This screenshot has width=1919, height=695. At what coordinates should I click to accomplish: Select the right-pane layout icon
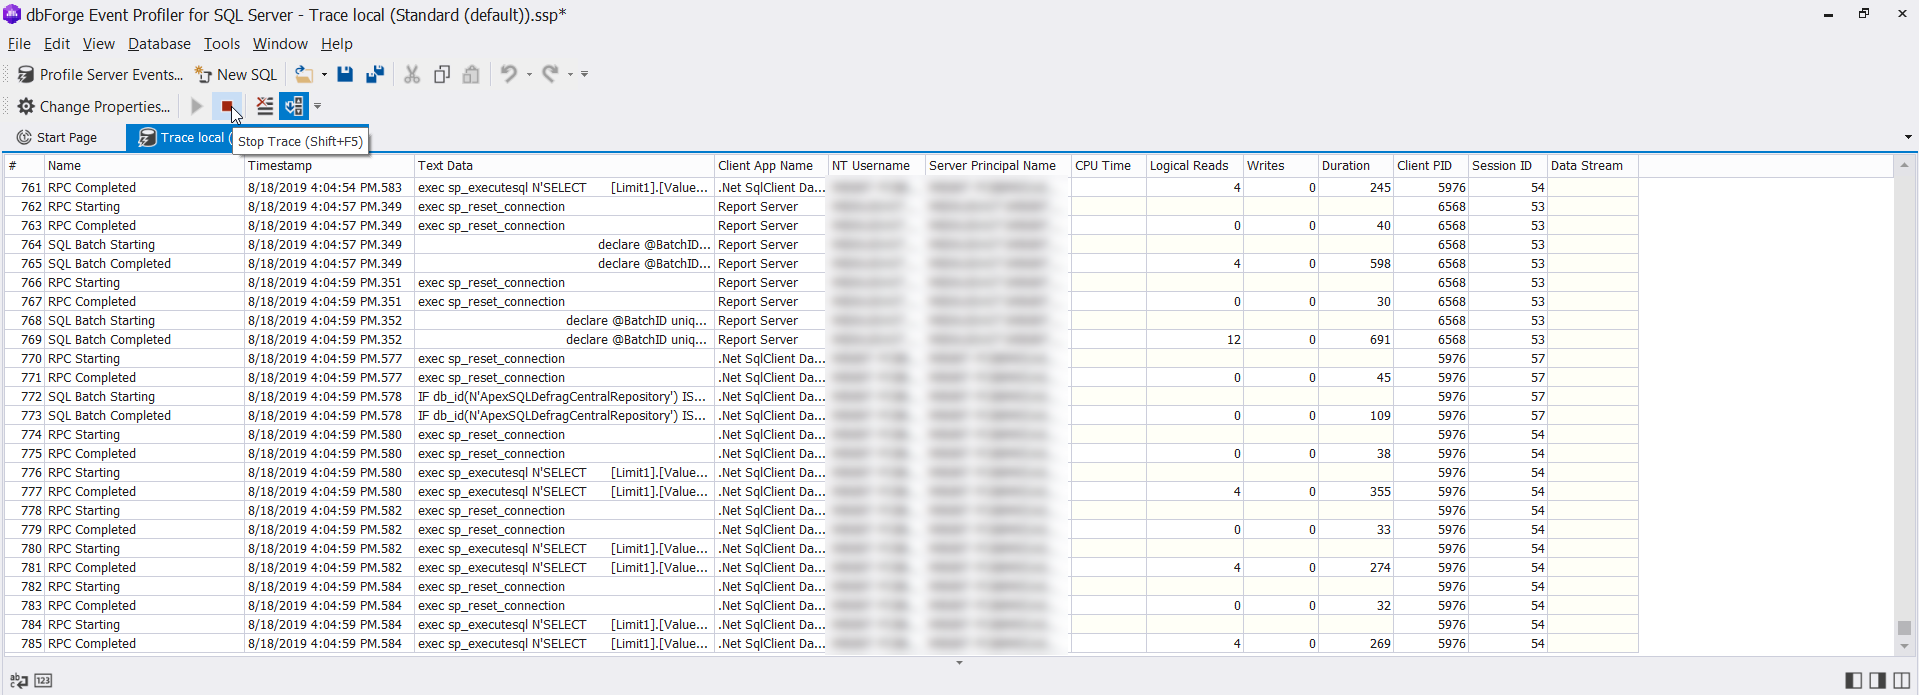pyautogui.click(x=1877, y=681)
